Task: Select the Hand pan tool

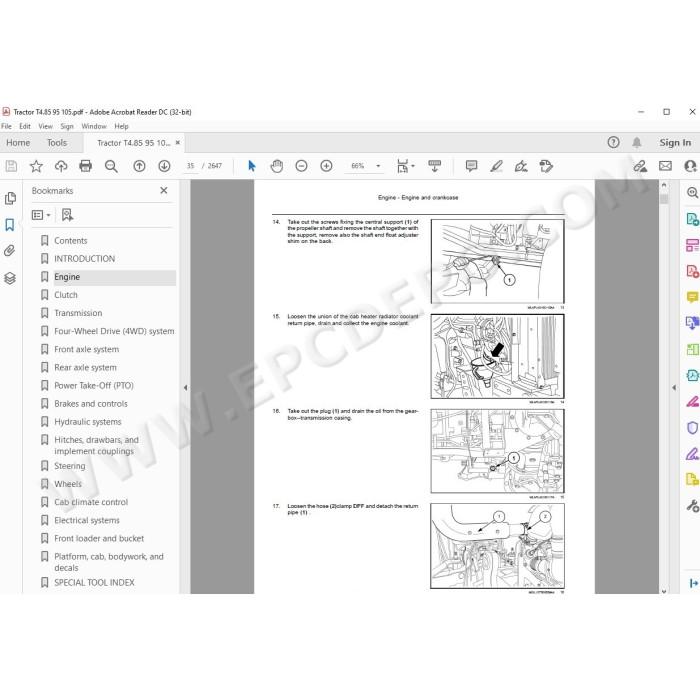Action: pyautogui.click(x=277, y=166)
